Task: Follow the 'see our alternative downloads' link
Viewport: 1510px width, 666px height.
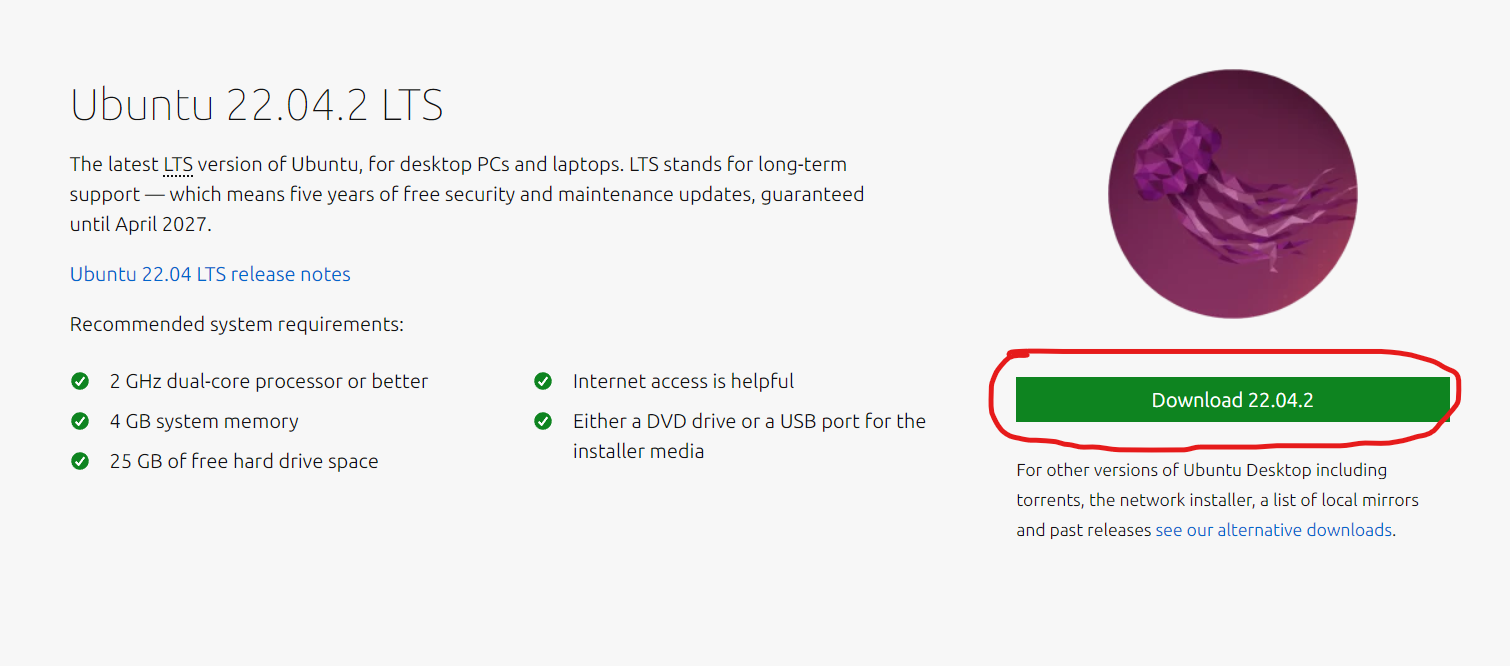Action: click(1273, 530)
